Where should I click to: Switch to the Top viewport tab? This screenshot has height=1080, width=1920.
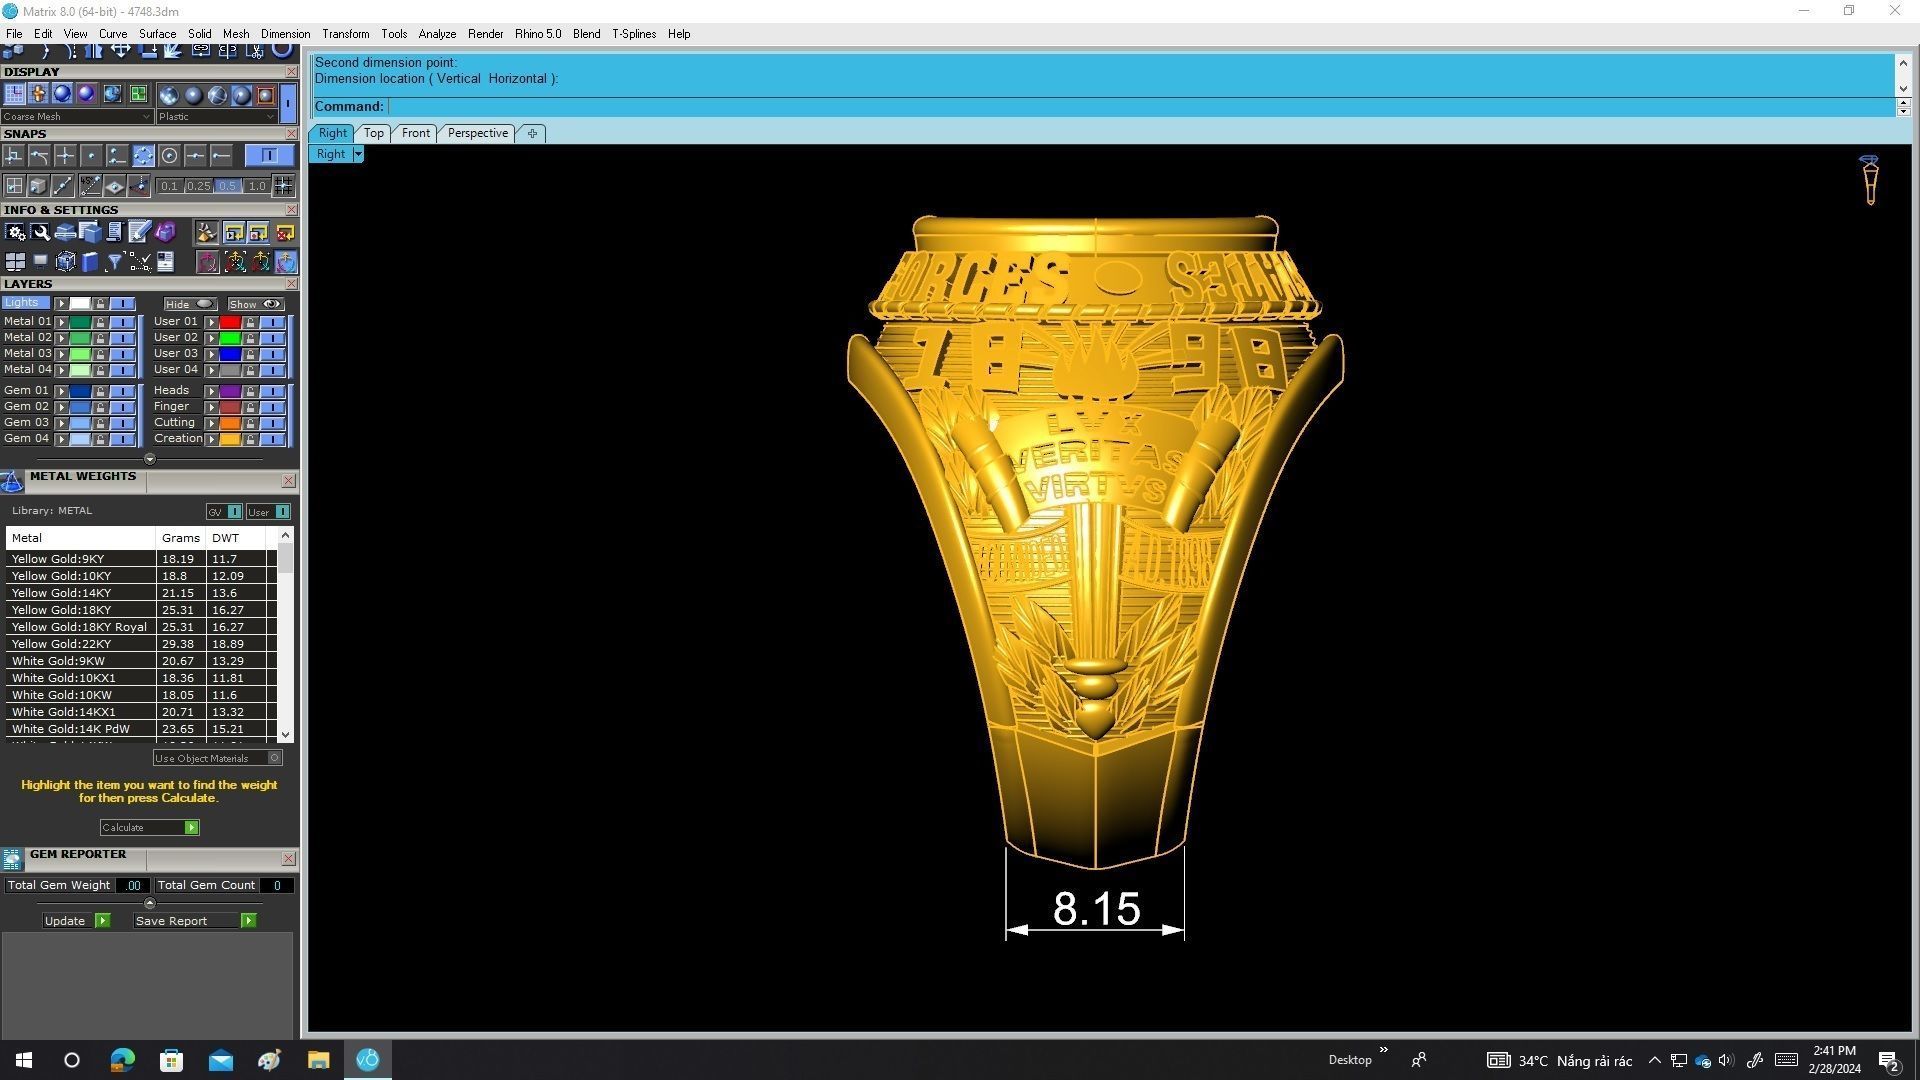(374, 133)
